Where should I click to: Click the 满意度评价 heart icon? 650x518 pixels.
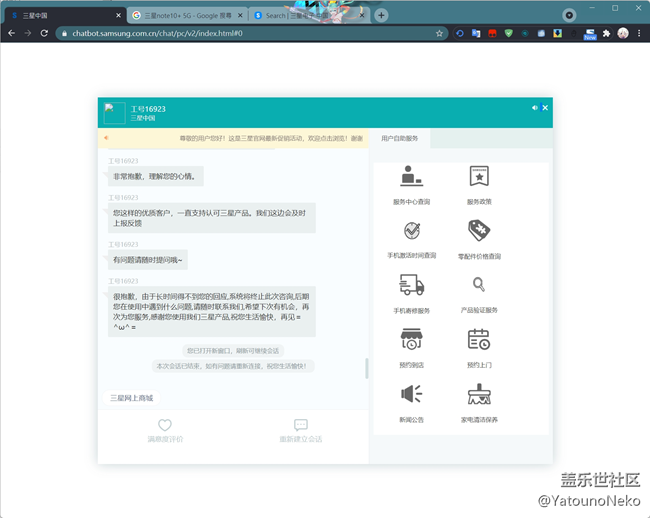(x=165, y=425)
